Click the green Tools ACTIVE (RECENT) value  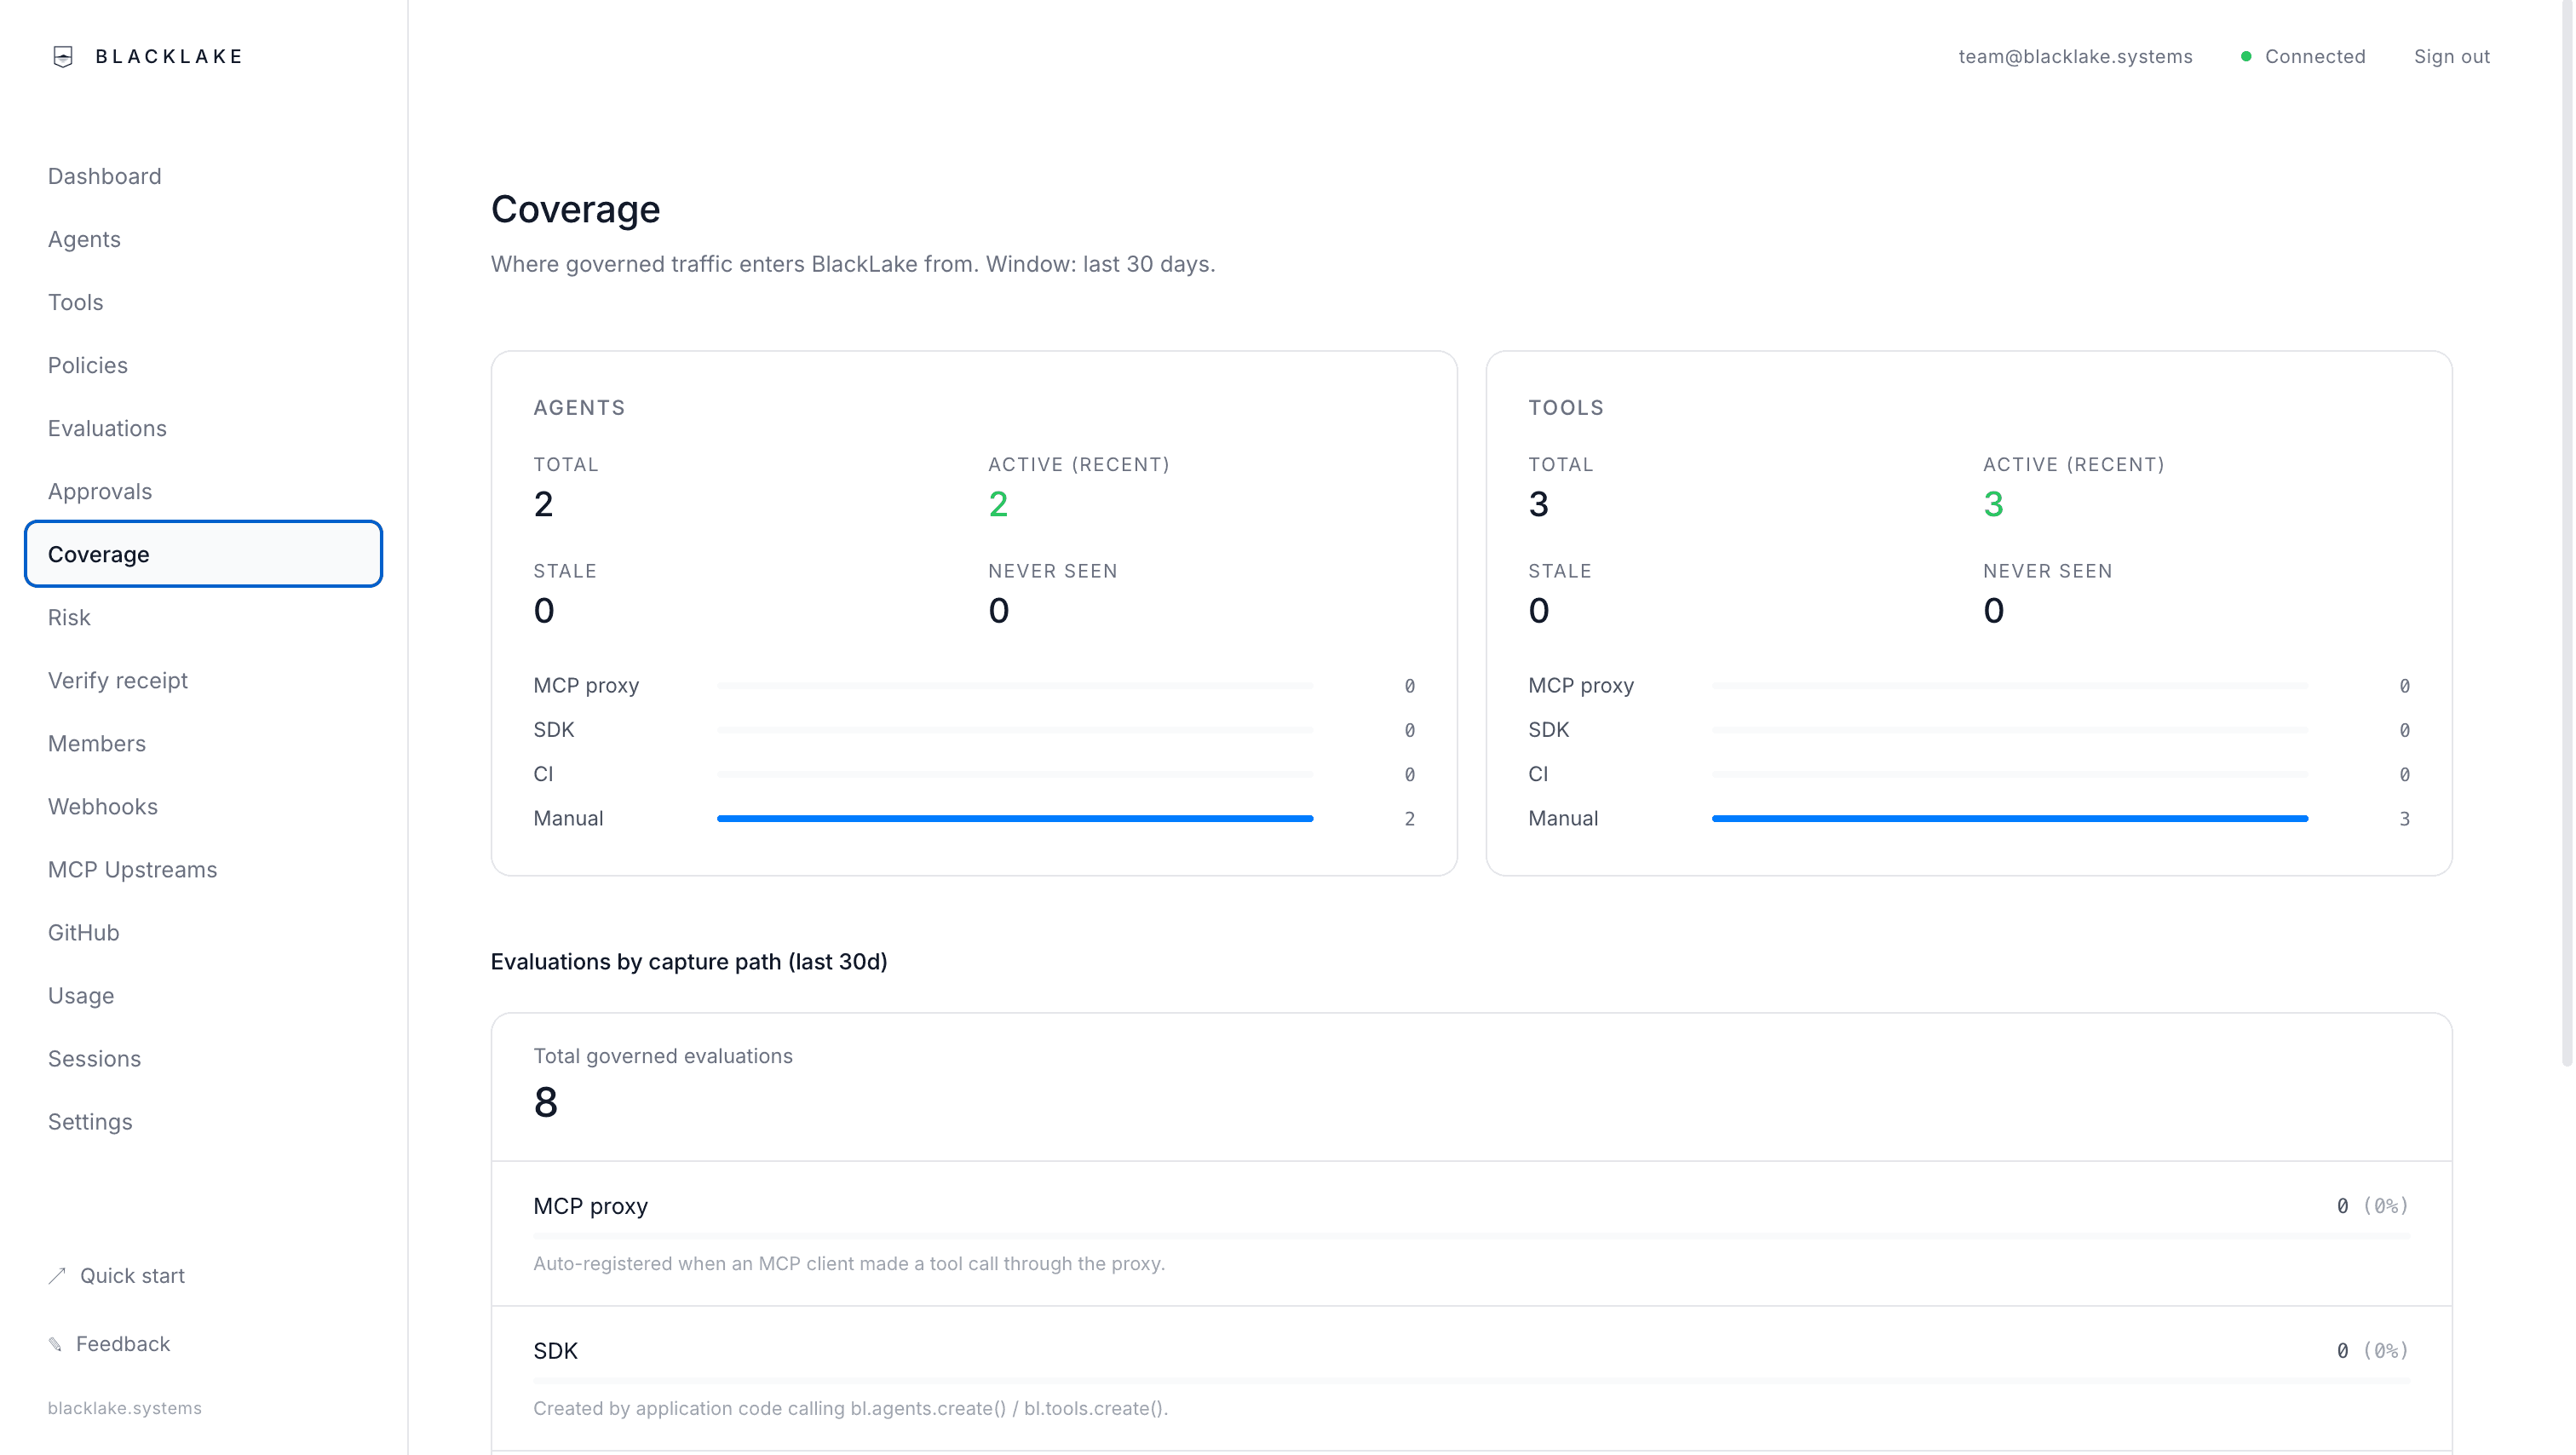click(1994, 504)
